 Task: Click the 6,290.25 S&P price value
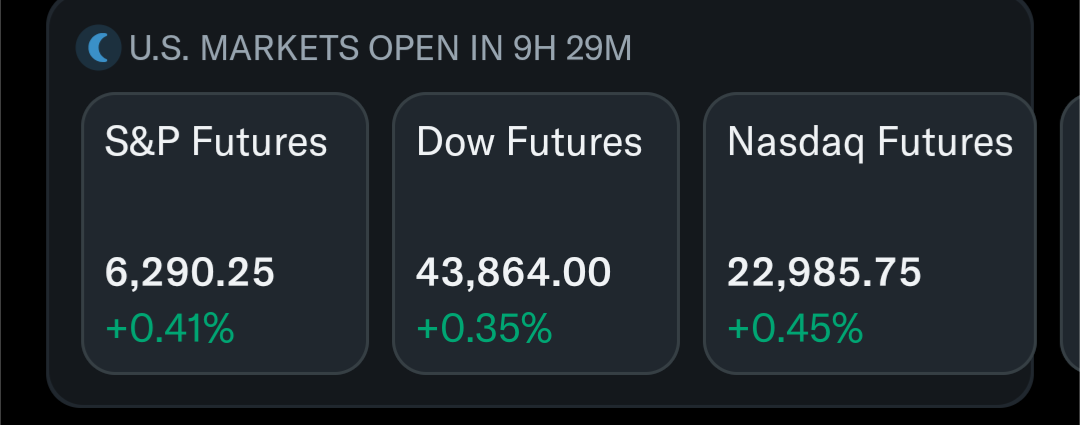189,272
